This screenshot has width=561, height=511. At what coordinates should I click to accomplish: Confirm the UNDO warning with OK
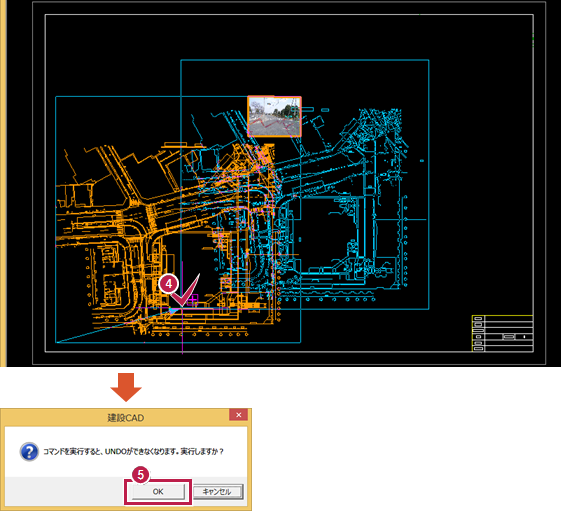point(158,492)
